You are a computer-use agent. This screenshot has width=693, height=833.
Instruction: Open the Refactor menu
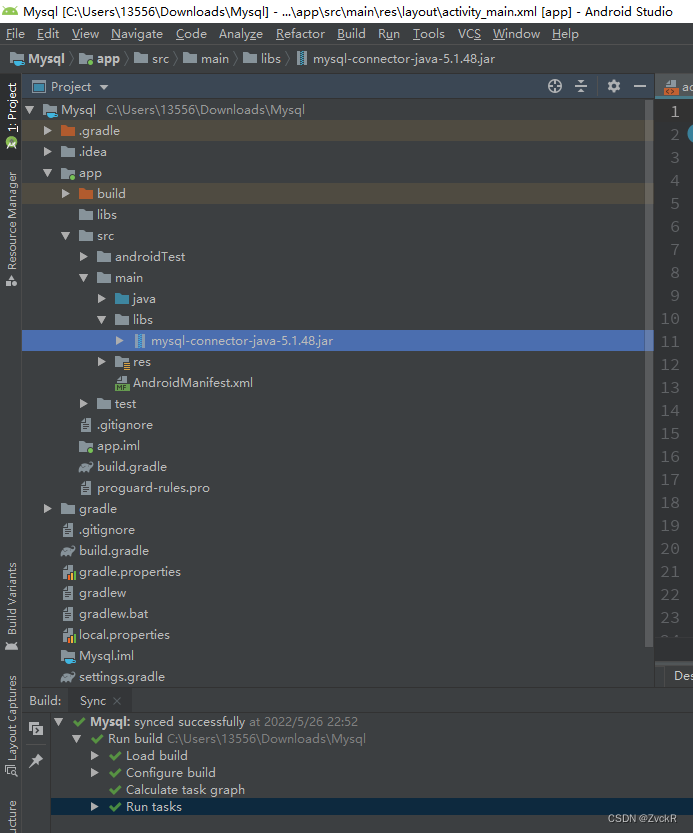point(300,34)
